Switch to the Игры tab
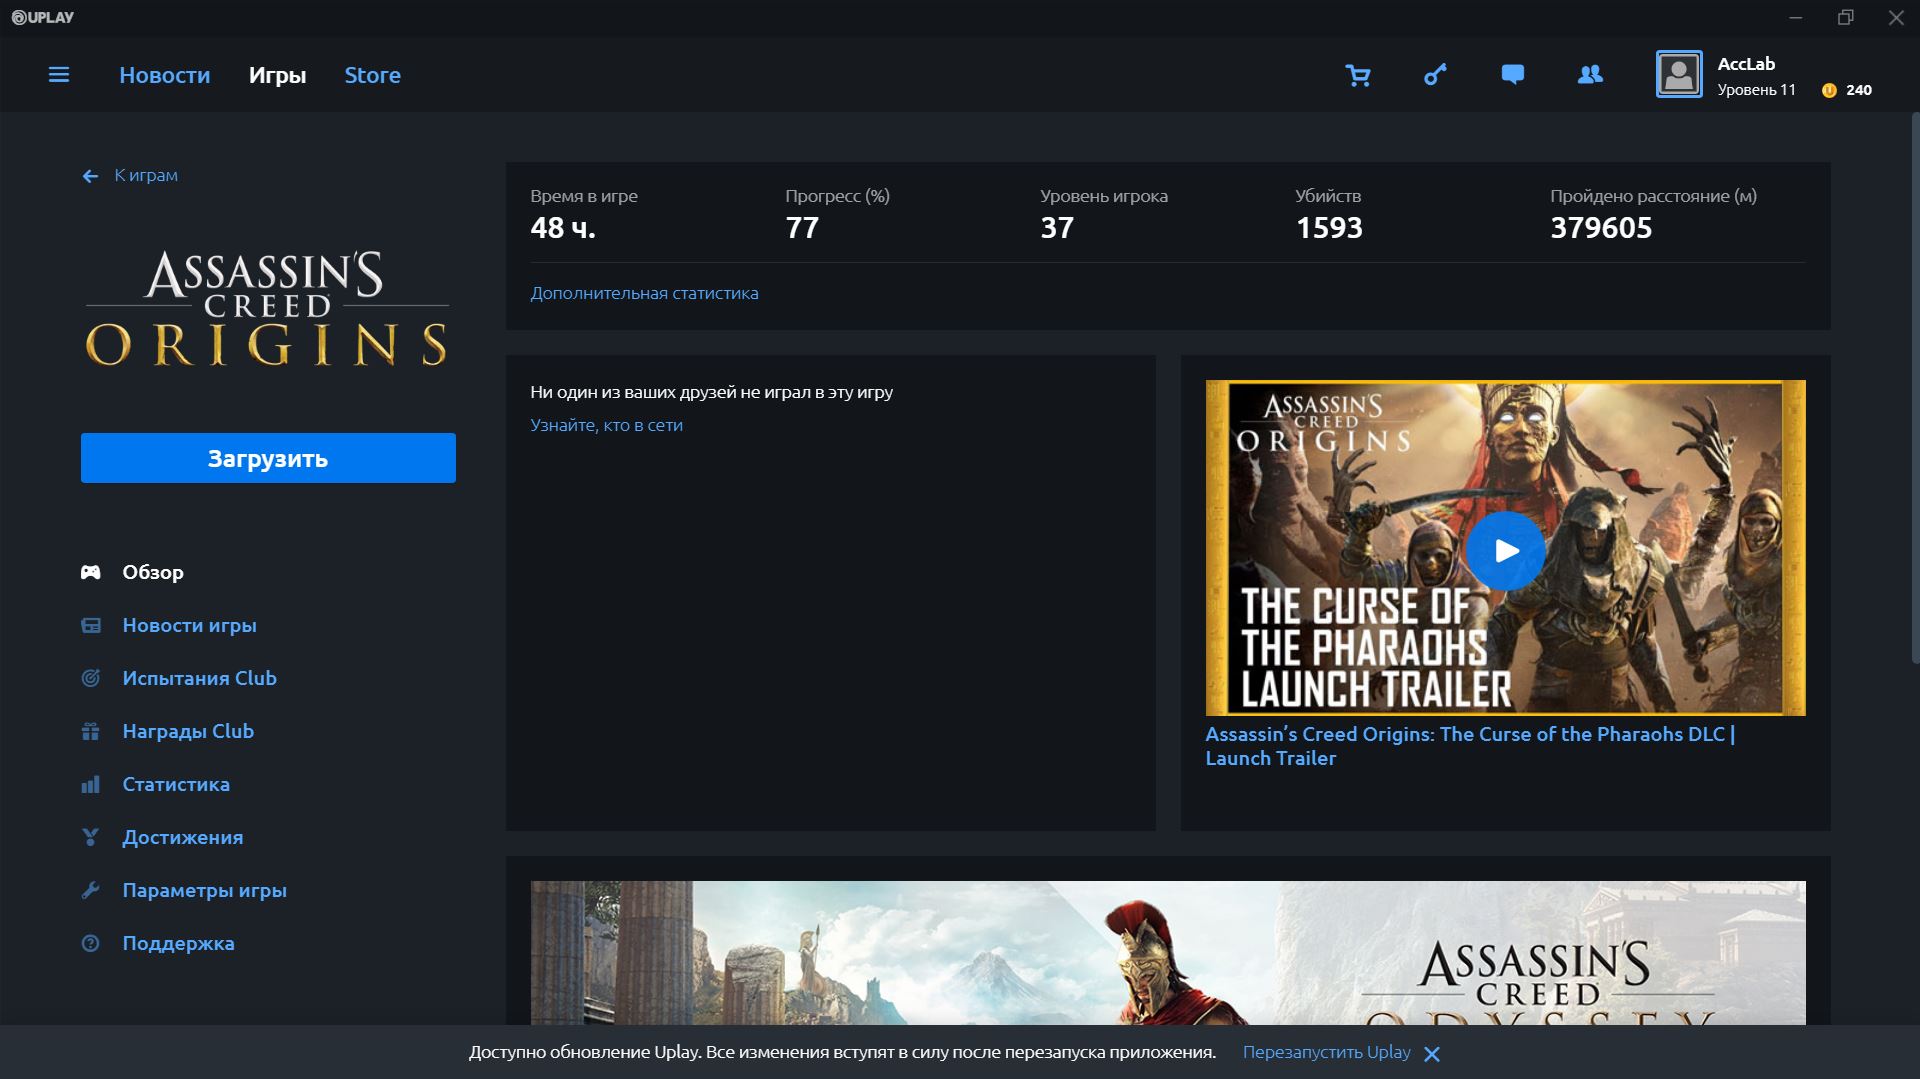The height and width of the screenshot is (1079, 1920). 277,75
